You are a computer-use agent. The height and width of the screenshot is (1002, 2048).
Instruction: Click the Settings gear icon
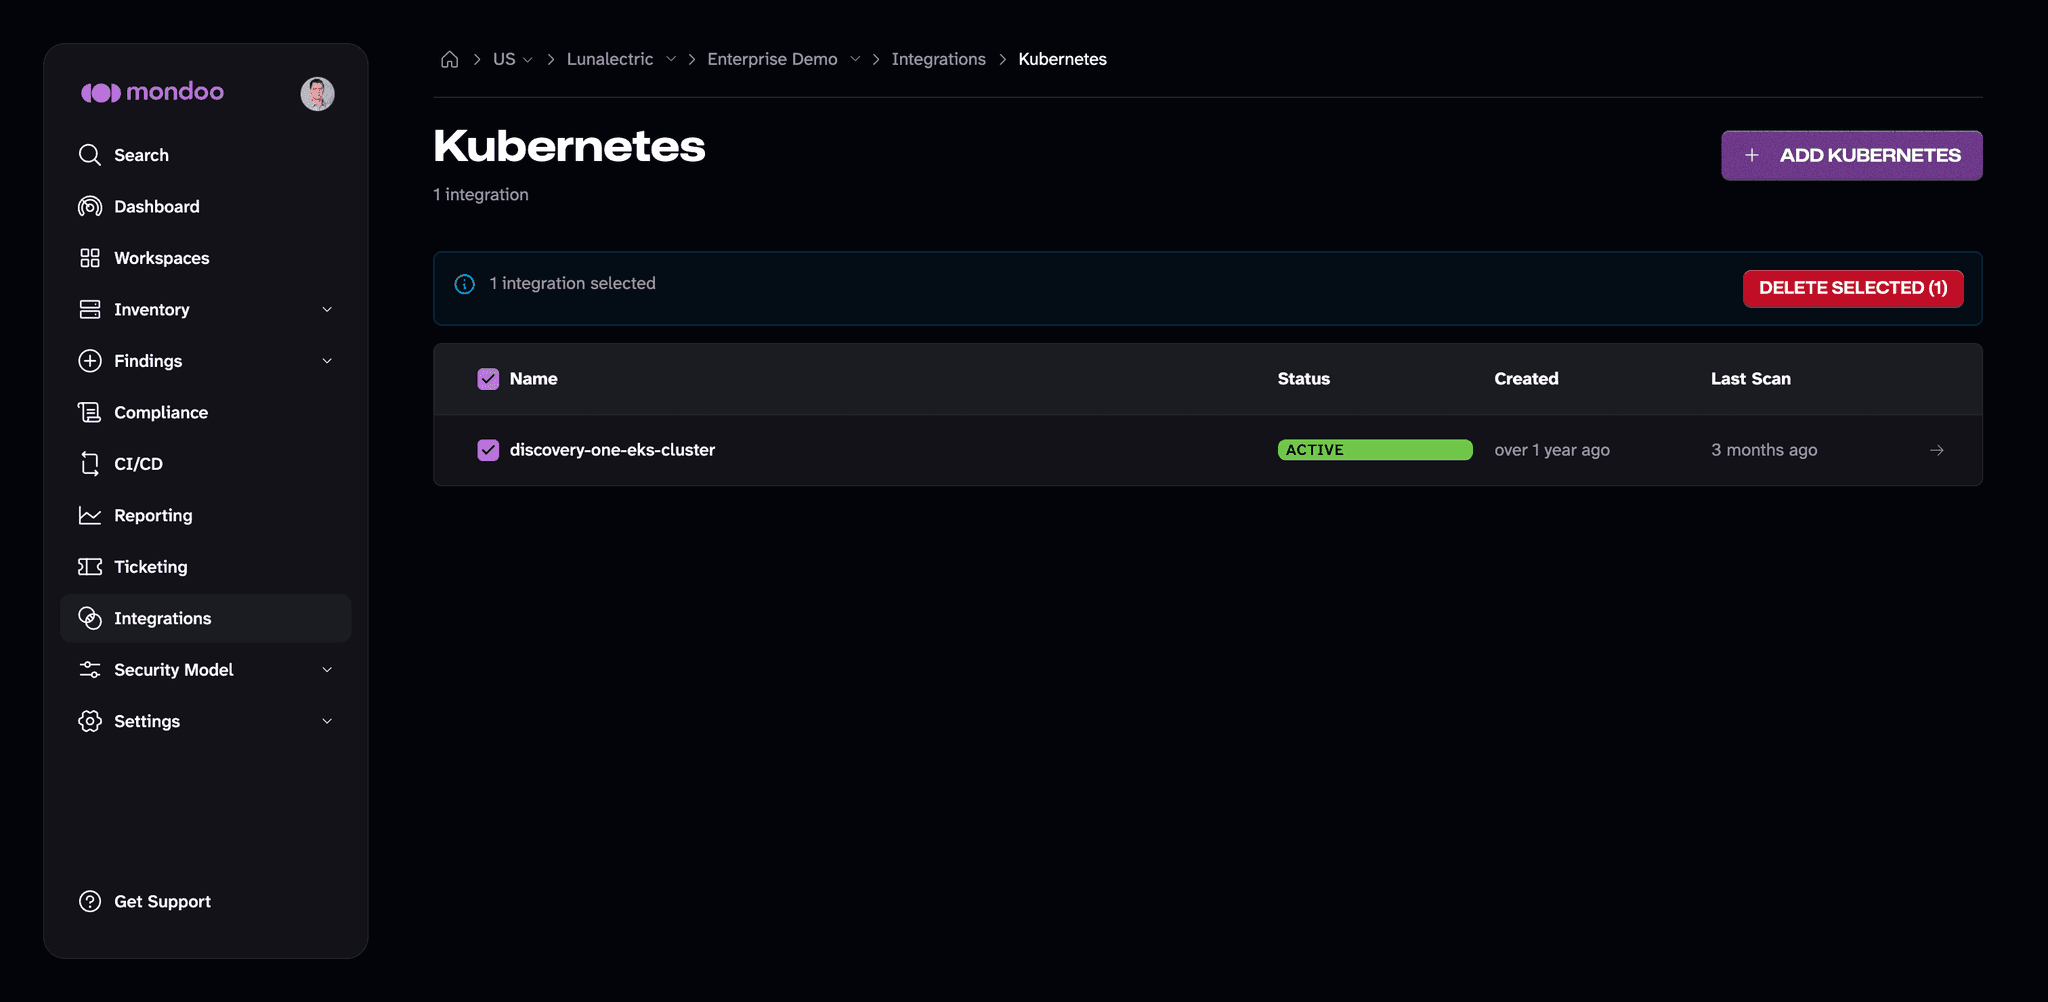(90, 721)
